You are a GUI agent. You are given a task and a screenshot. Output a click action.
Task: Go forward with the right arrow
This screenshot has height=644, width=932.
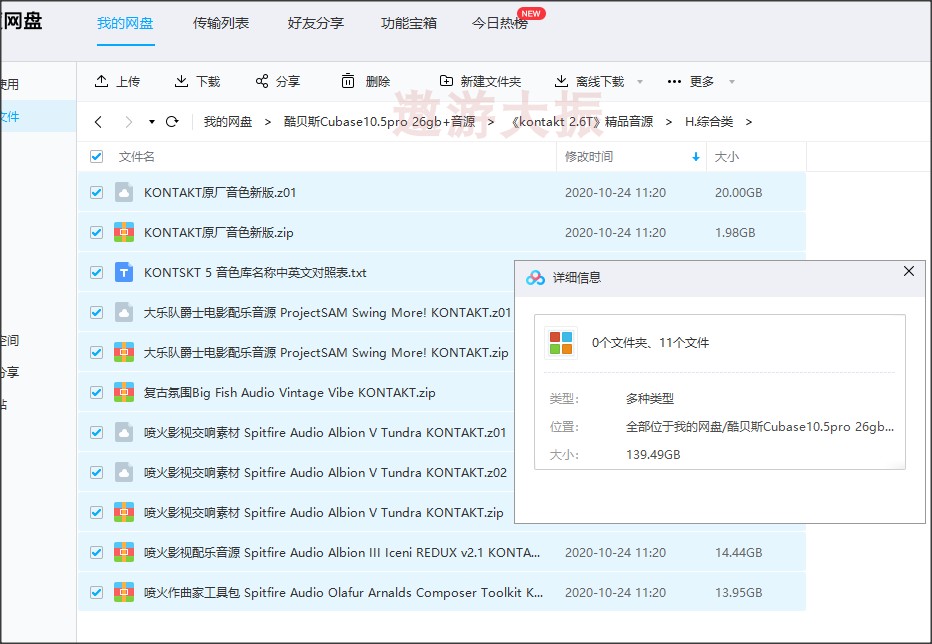click(x=128, y=122)
